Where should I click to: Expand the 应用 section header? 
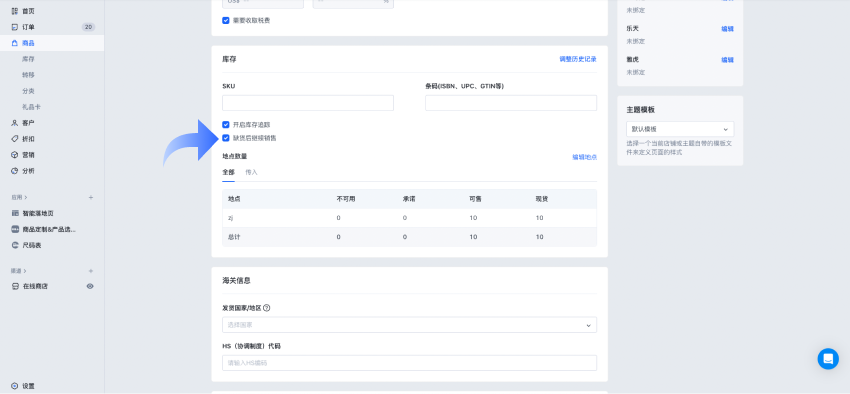click(x=20, y=197)
